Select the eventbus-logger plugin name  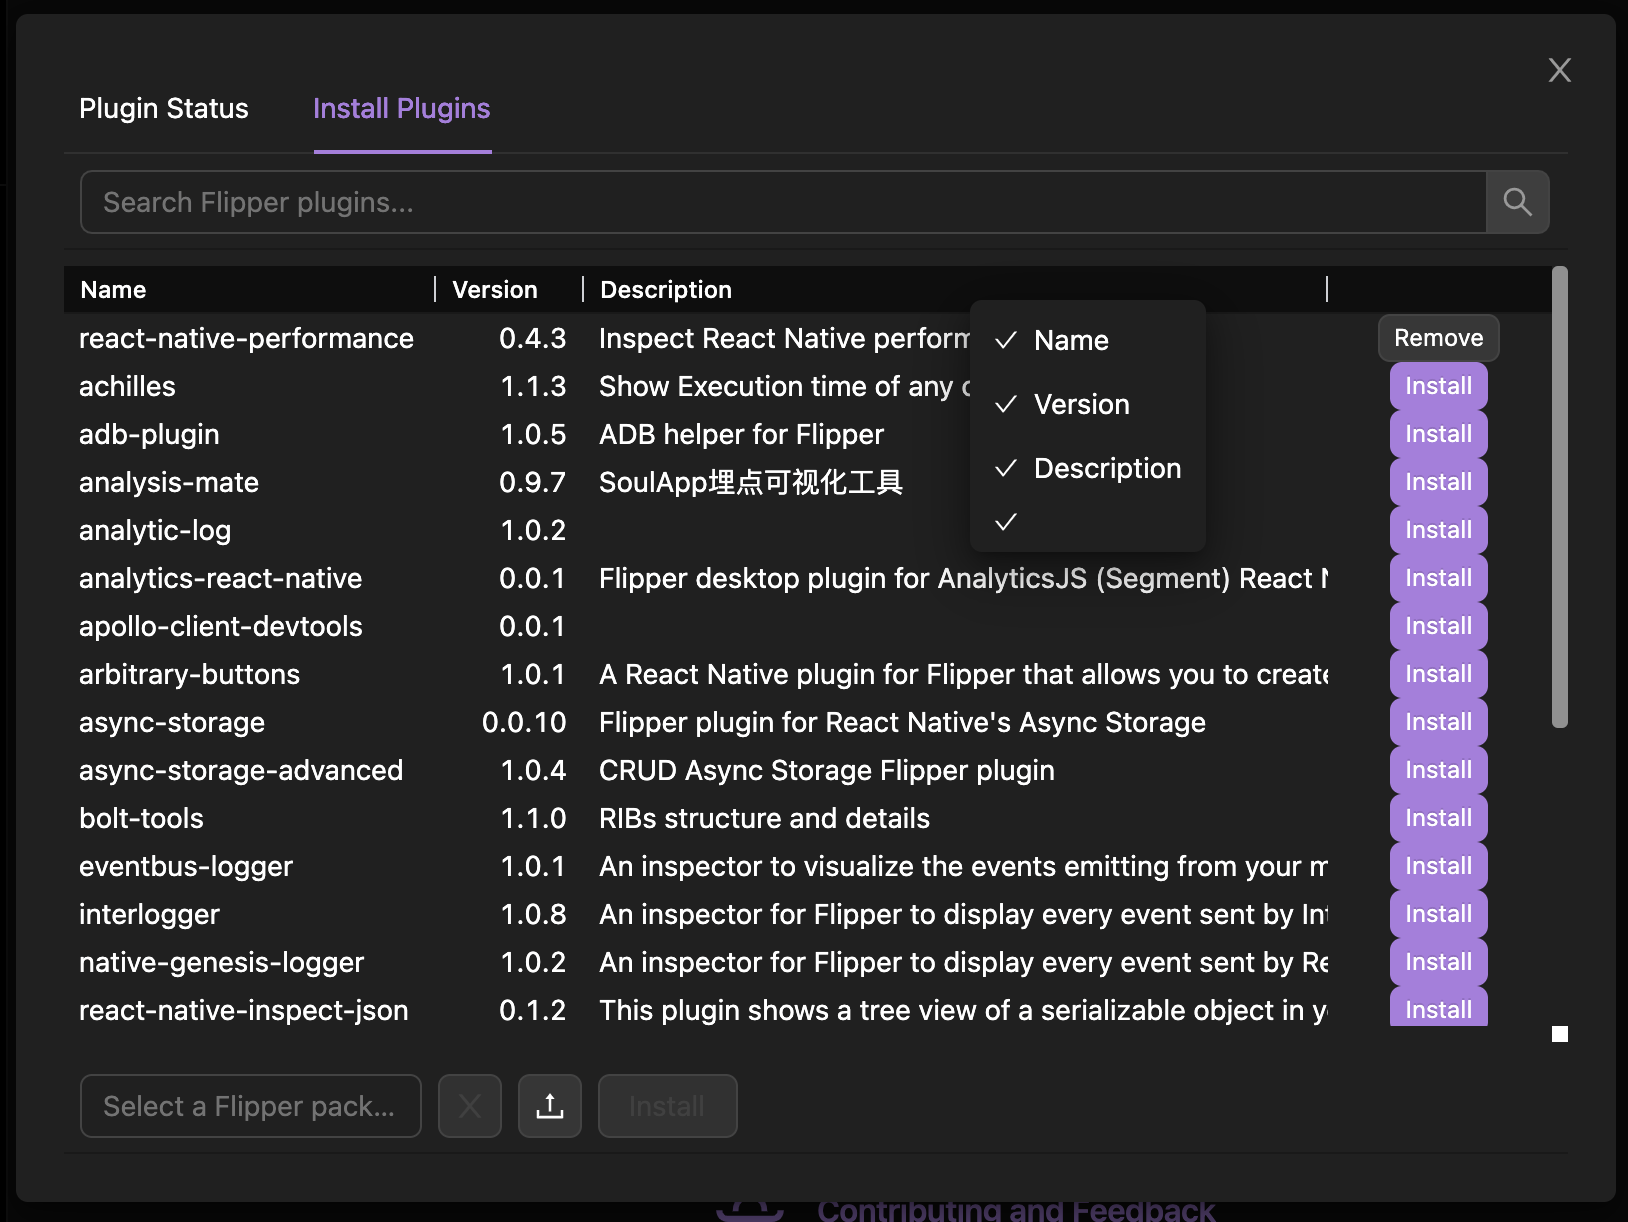[186, 866]
